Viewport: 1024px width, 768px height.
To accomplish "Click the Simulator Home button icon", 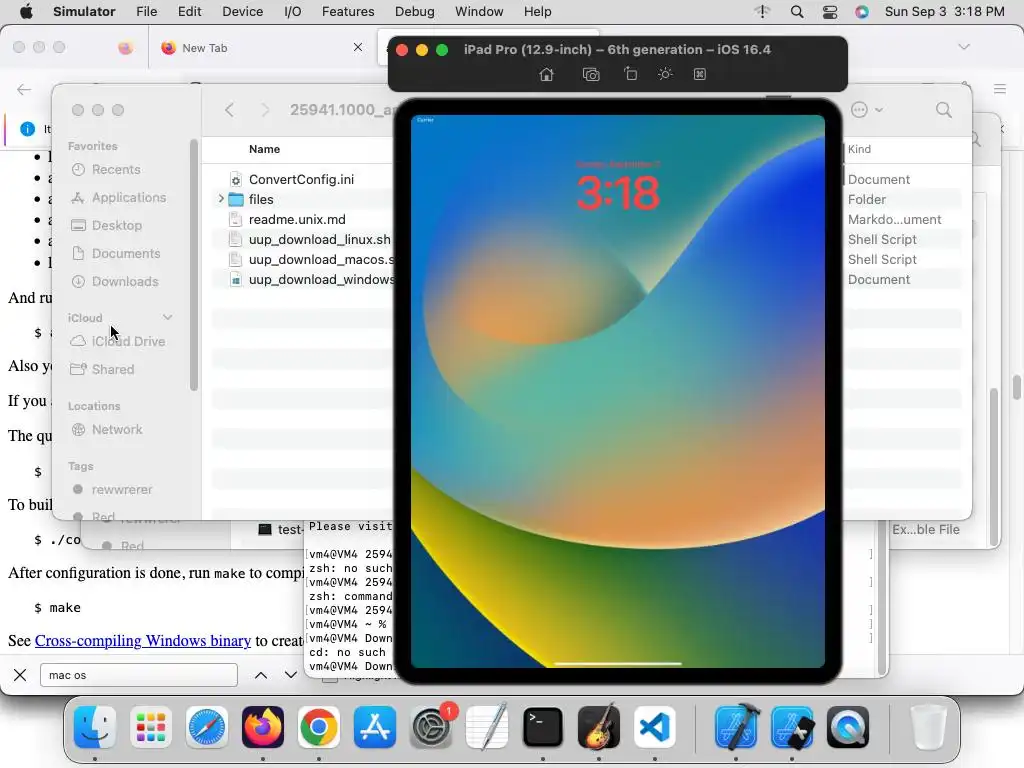I will [547, 74].
